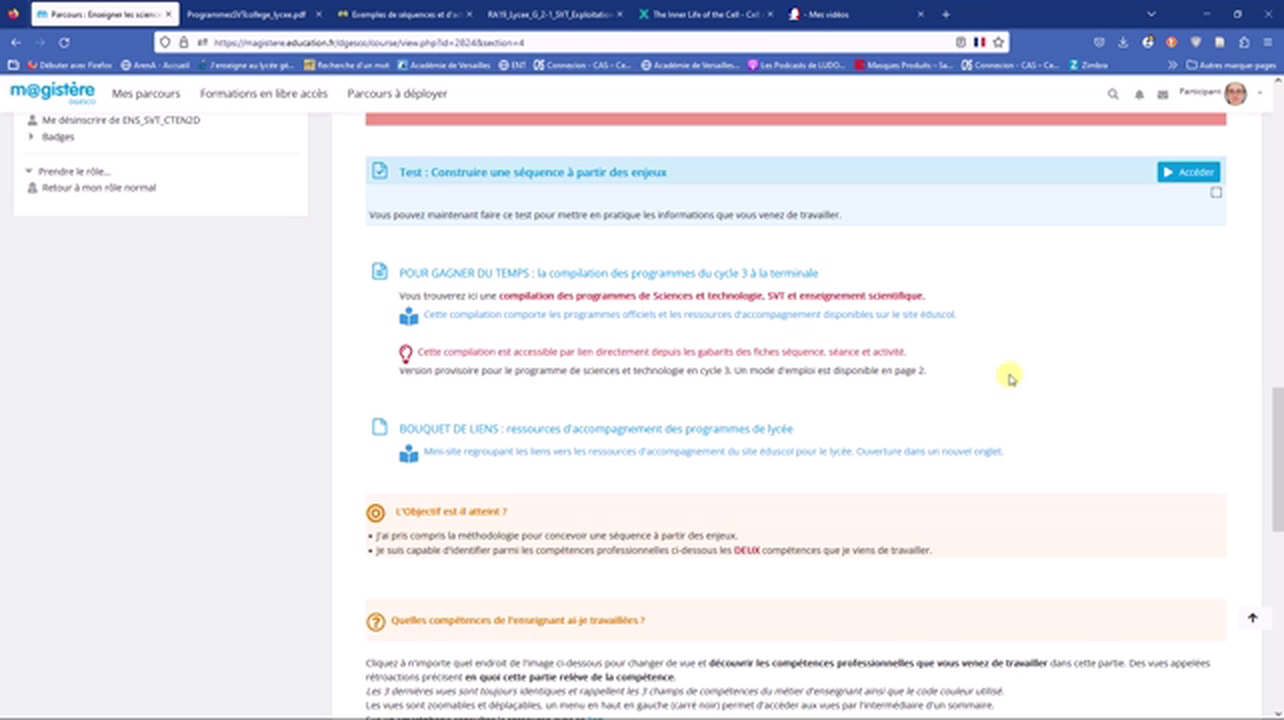Image resolution: width=1284 pixels, height=720 pixels.
Task: Click the participant profile avatar
Action: tap(1235, 93)
